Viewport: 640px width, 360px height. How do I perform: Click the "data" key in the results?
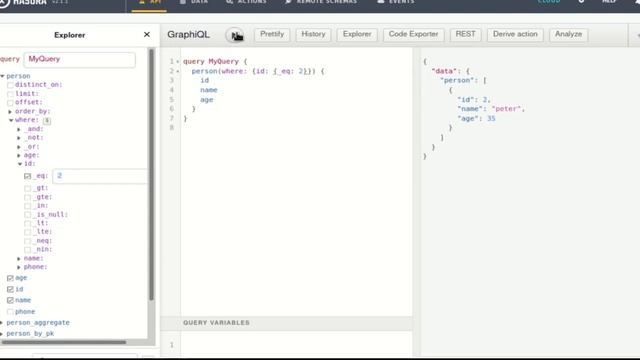444,71
